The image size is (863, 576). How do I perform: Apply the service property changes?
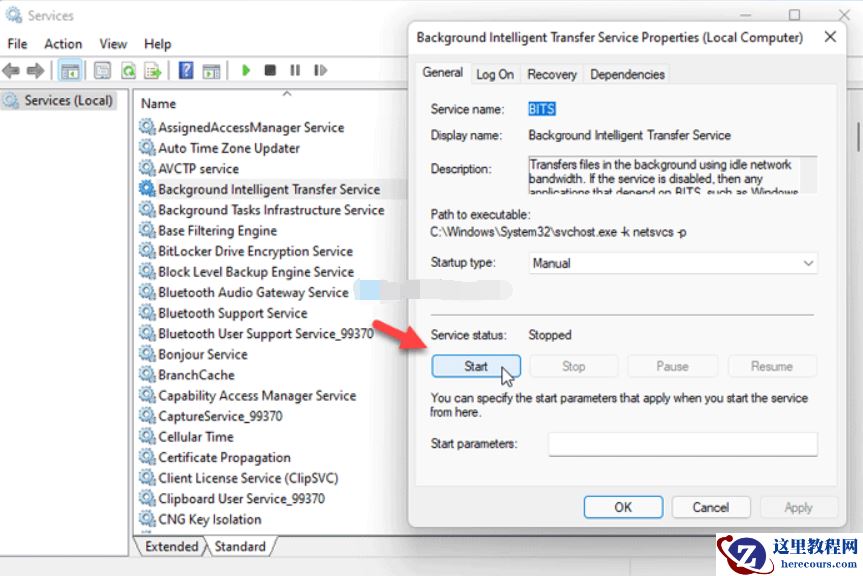(x=798, y=507)
